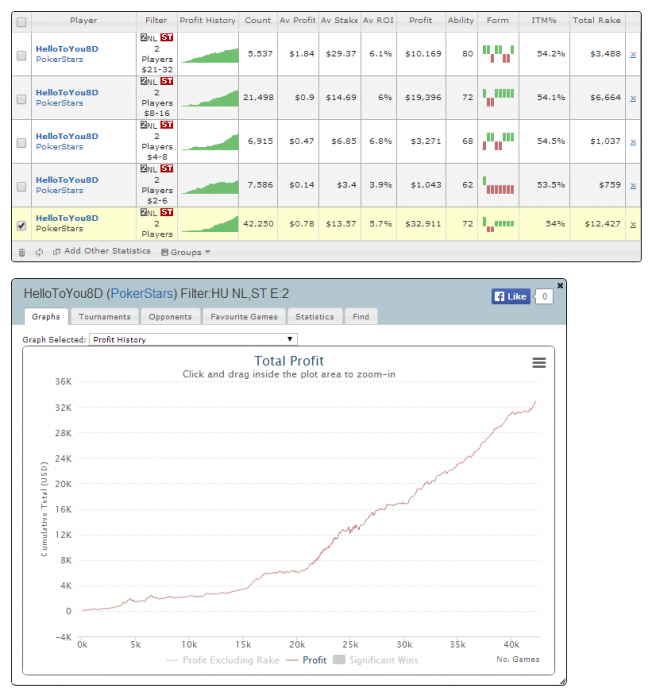Image resolution: width=652 pixels, height=700 pixels.
Task: Toggle Significant Wins legend series
Action: (x=376, y=660)
